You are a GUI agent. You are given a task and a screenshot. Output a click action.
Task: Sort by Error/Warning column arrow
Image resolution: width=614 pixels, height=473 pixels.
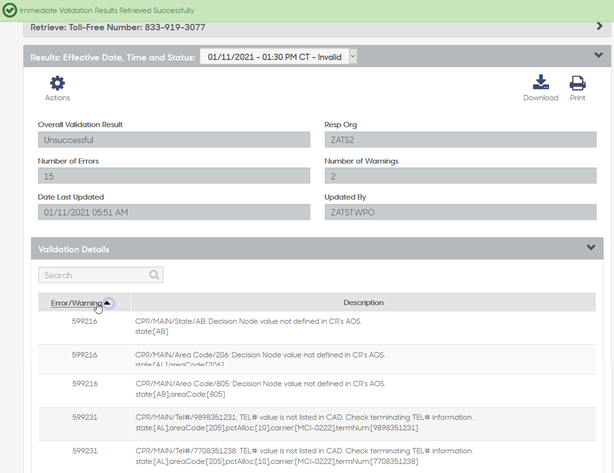pos(107,302)
